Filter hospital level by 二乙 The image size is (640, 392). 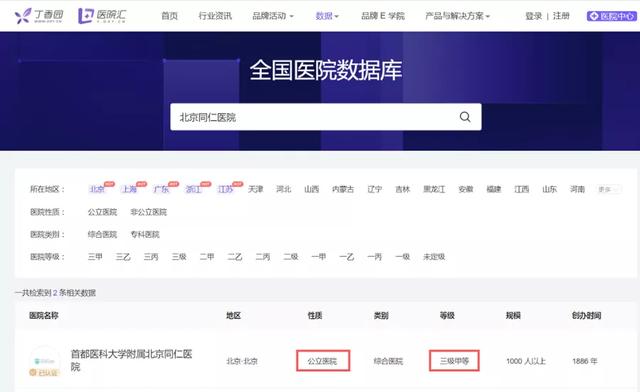235,257
